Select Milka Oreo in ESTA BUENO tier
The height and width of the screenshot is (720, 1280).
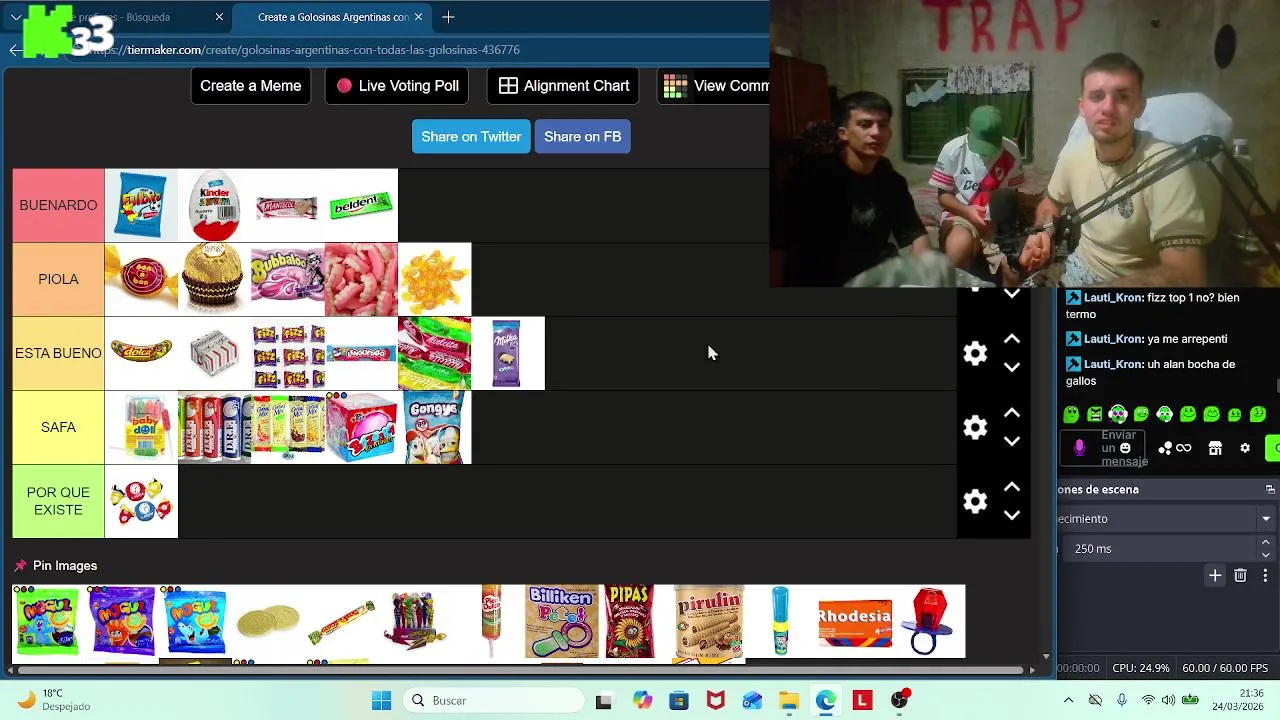click(x=508, y=353)
